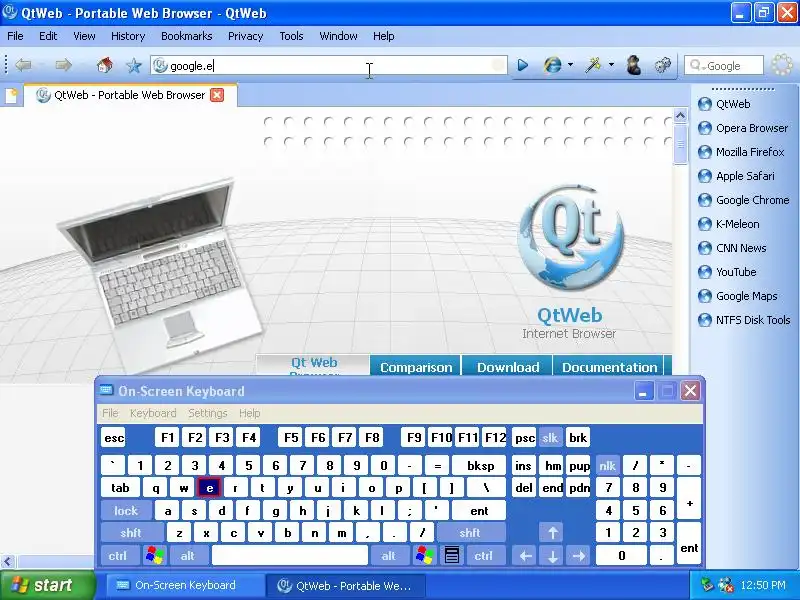Open settings gears icon in toolbar
The height and width of the screenshot is (600, 800).
[x=663, y=65]
